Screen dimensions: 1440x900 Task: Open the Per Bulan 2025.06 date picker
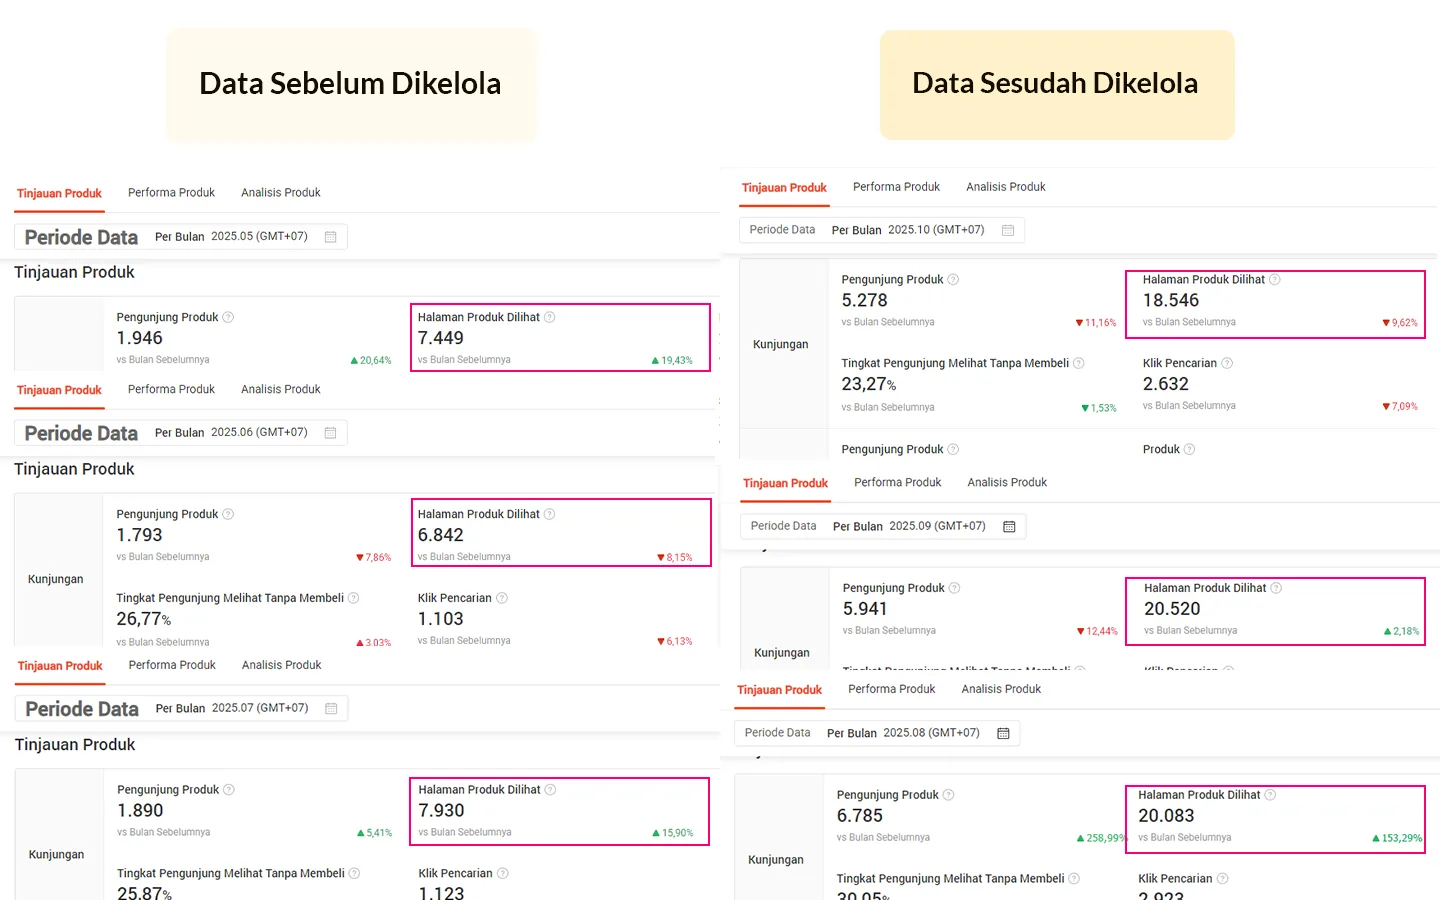(x=245, y=433)
